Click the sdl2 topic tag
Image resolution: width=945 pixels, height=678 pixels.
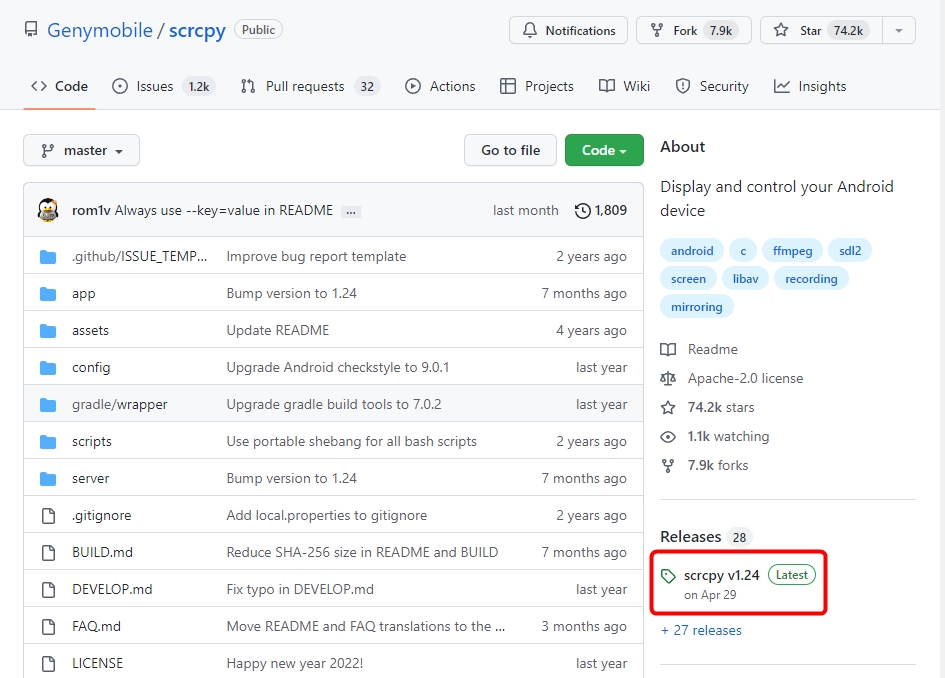(850, 251)
